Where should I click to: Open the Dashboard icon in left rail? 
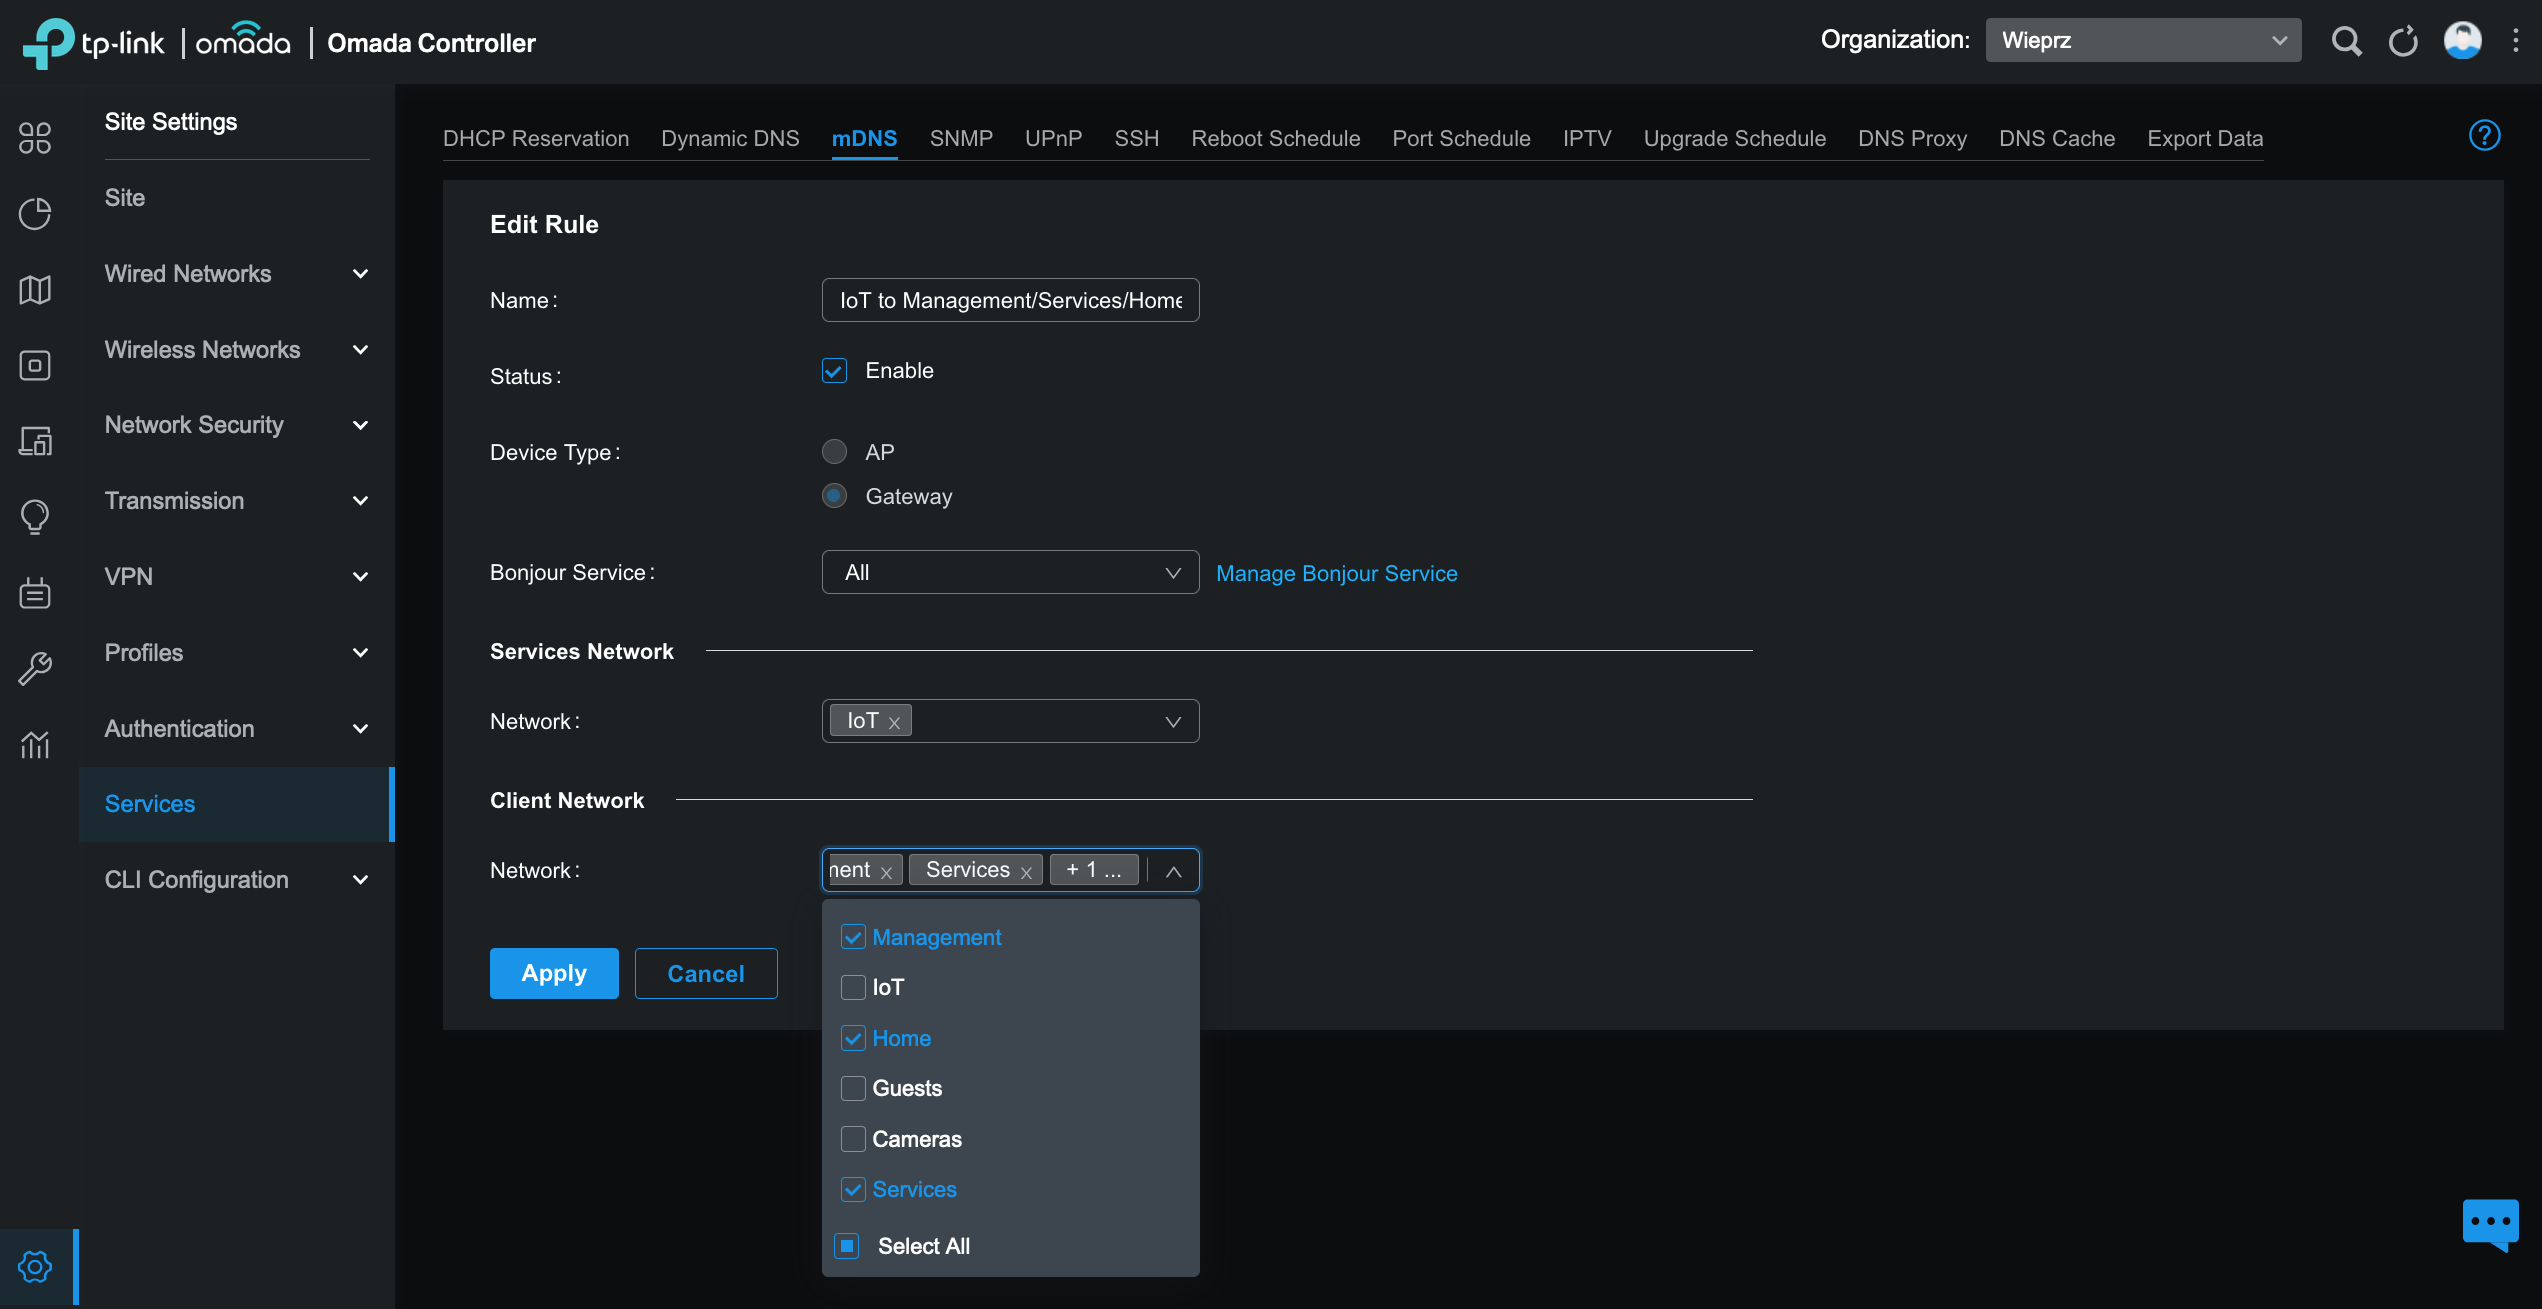point(35,138)
